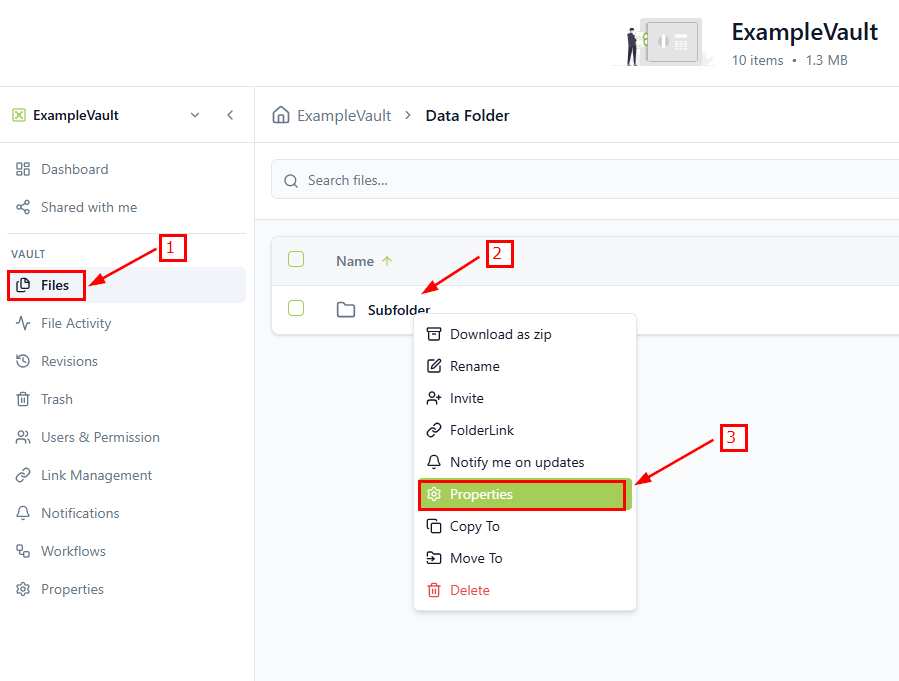Click the Revisions history icon
The image size is (899, 681).
coord(23,362)
